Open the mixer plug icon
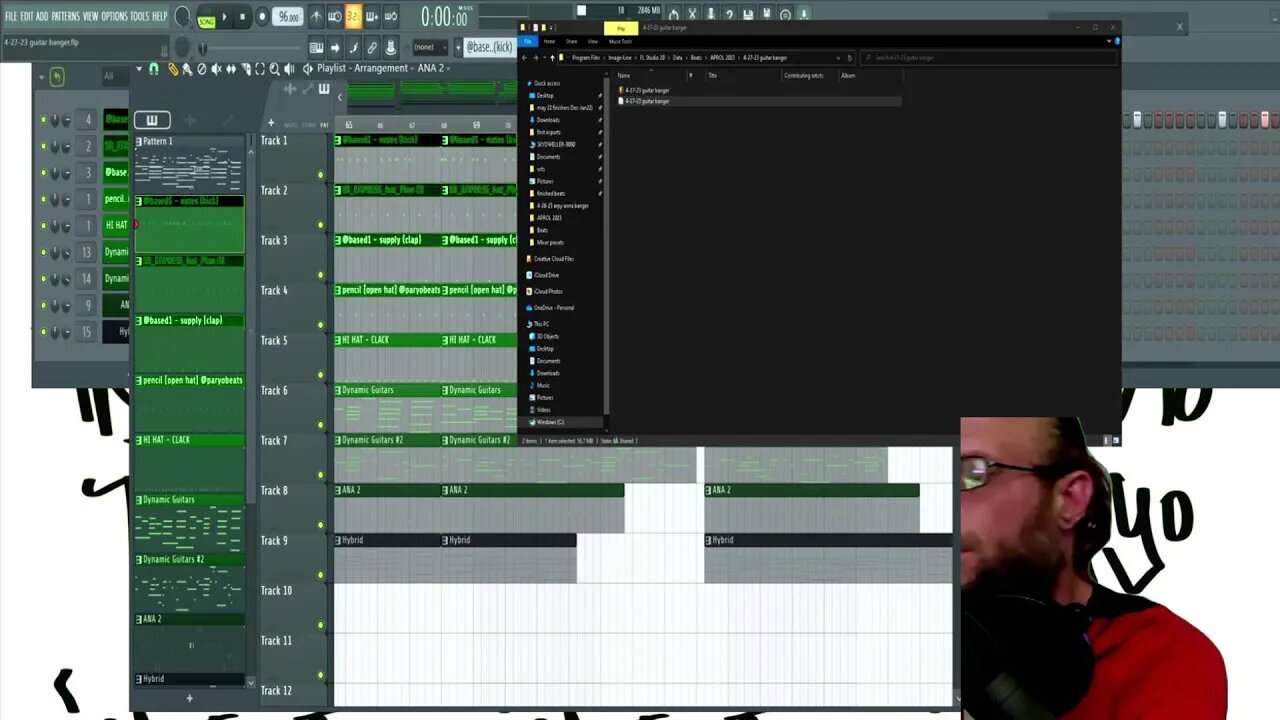Image resolution: width=1280 pixels, height=720 pixels. pos(390,47)
